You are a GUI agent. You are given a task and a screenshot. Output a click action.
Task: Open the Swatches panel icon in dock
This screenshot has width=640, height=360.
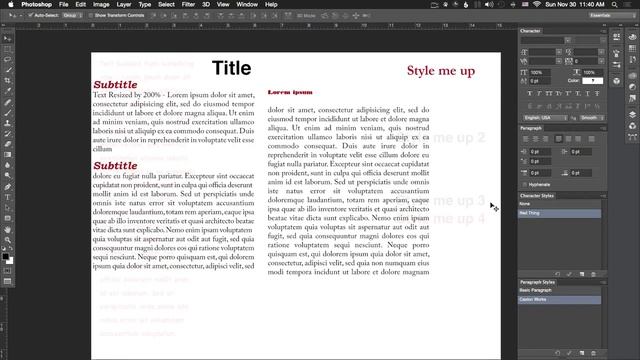click(632, 48)
